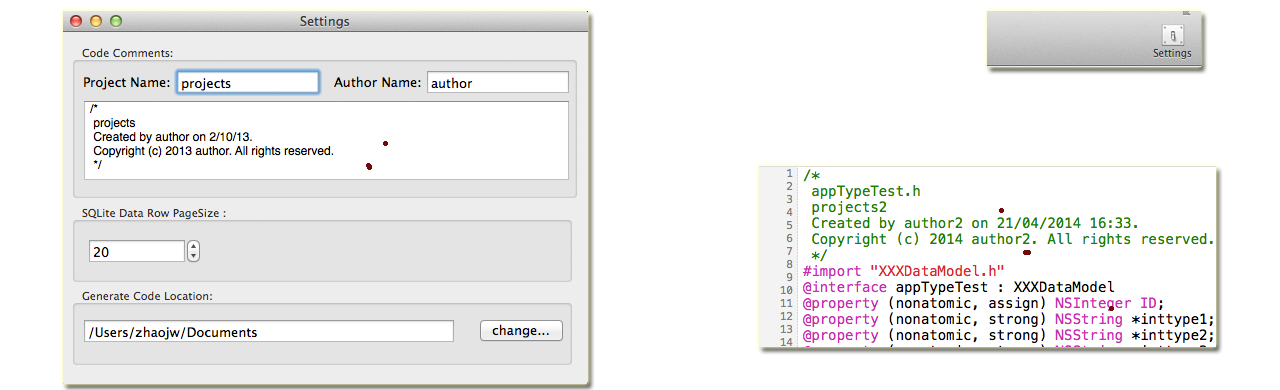Click the 'Author Name:' label

pyautogui.click(x=377, y=83)
